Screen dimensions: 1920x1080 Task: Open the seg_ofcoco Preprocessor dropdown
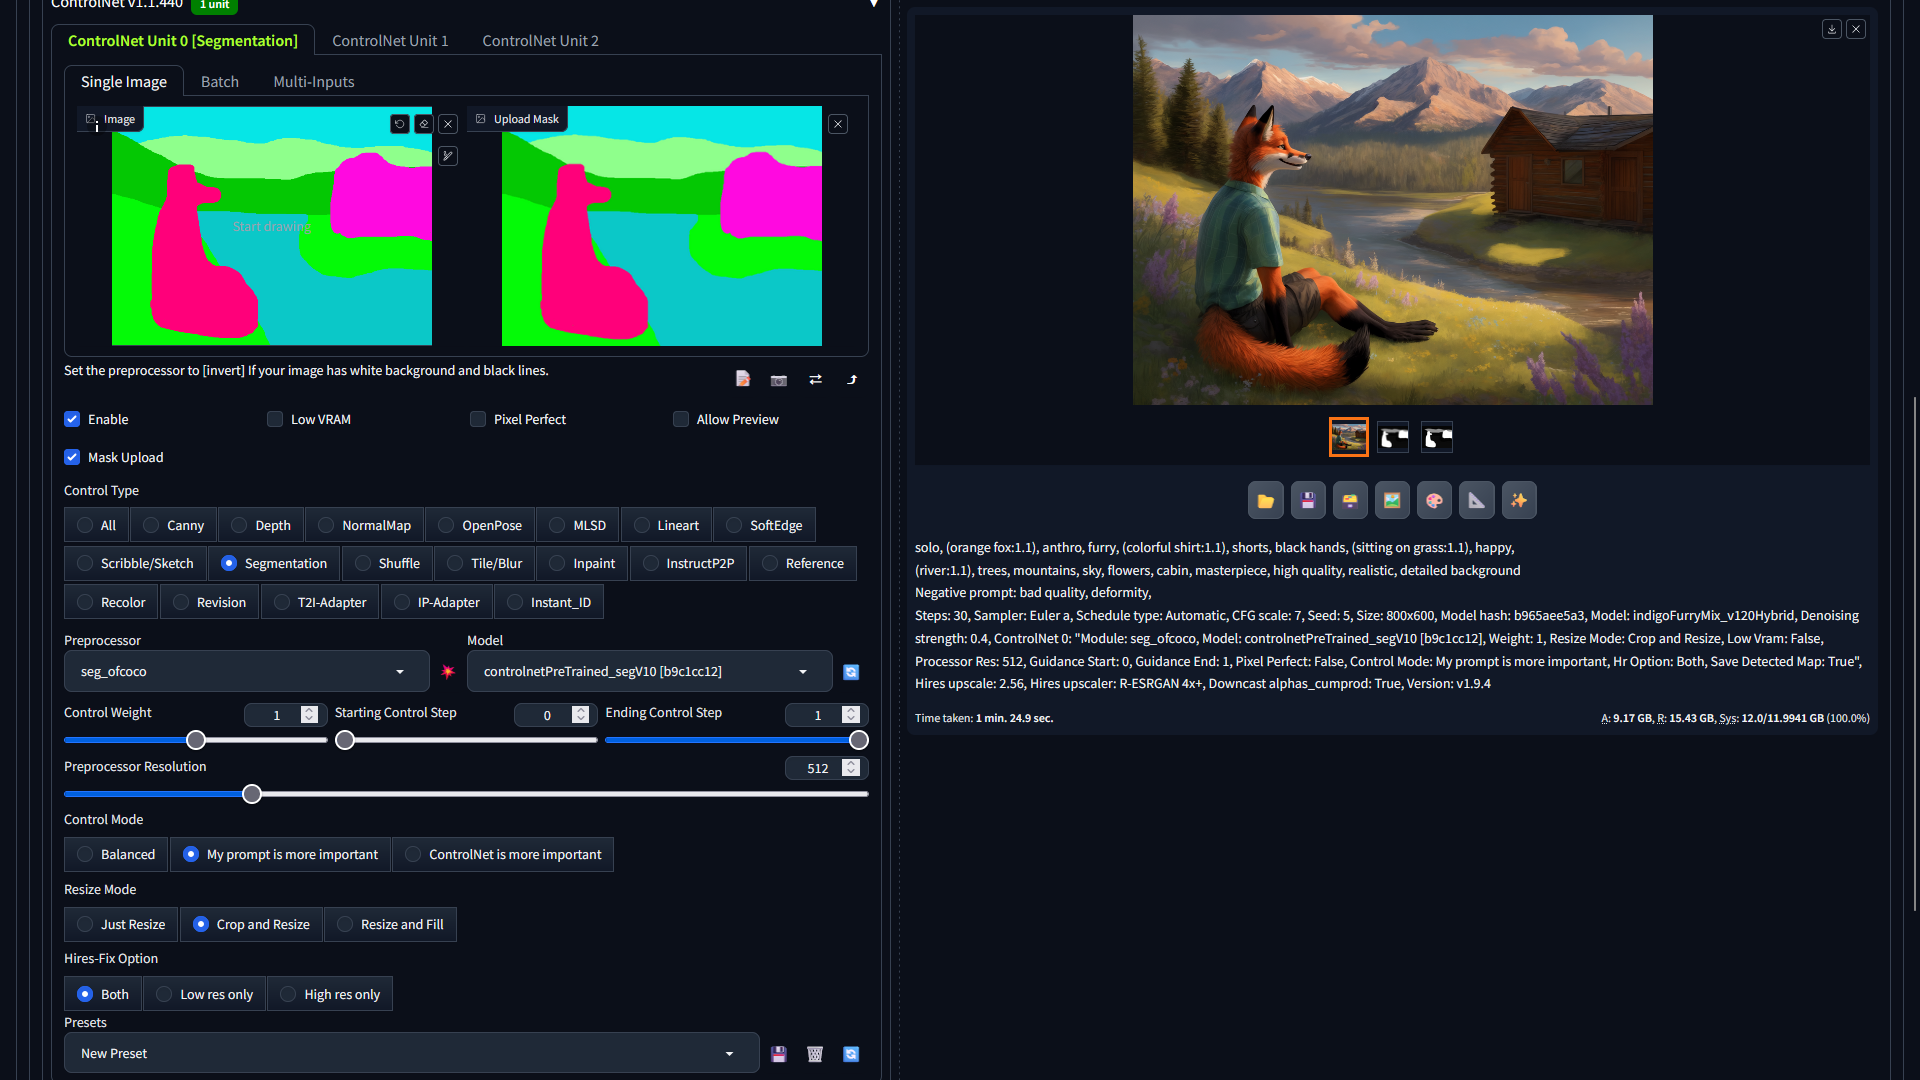pos(246,672)
